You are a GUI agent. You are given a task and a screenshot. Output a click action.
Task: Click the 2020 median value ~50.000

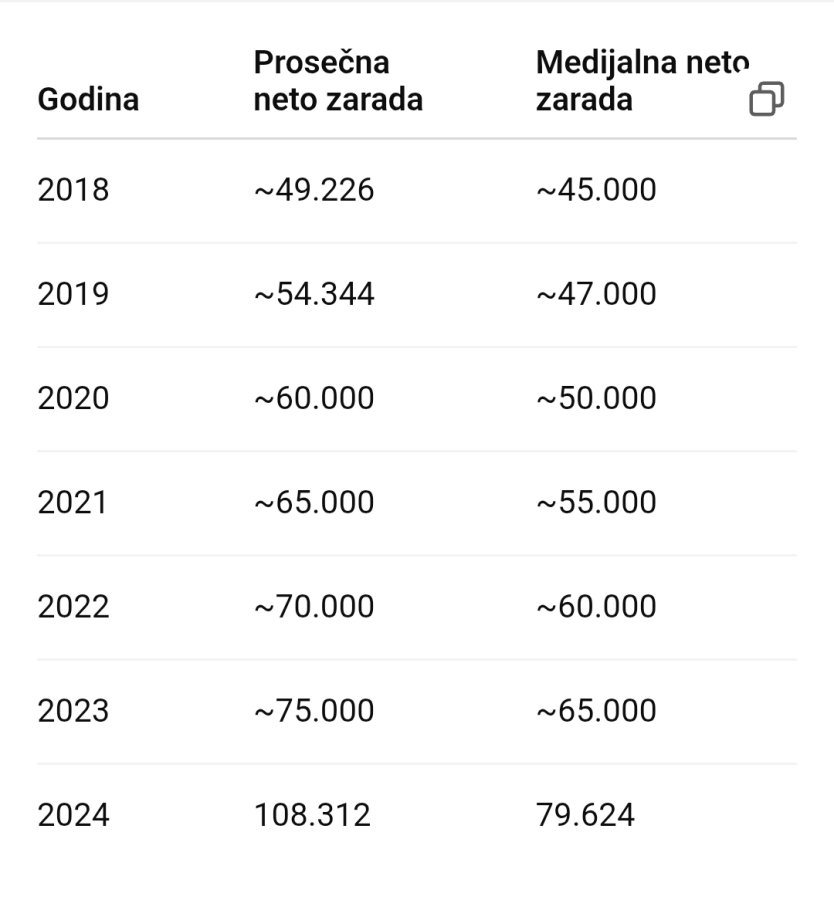[596, 398]
